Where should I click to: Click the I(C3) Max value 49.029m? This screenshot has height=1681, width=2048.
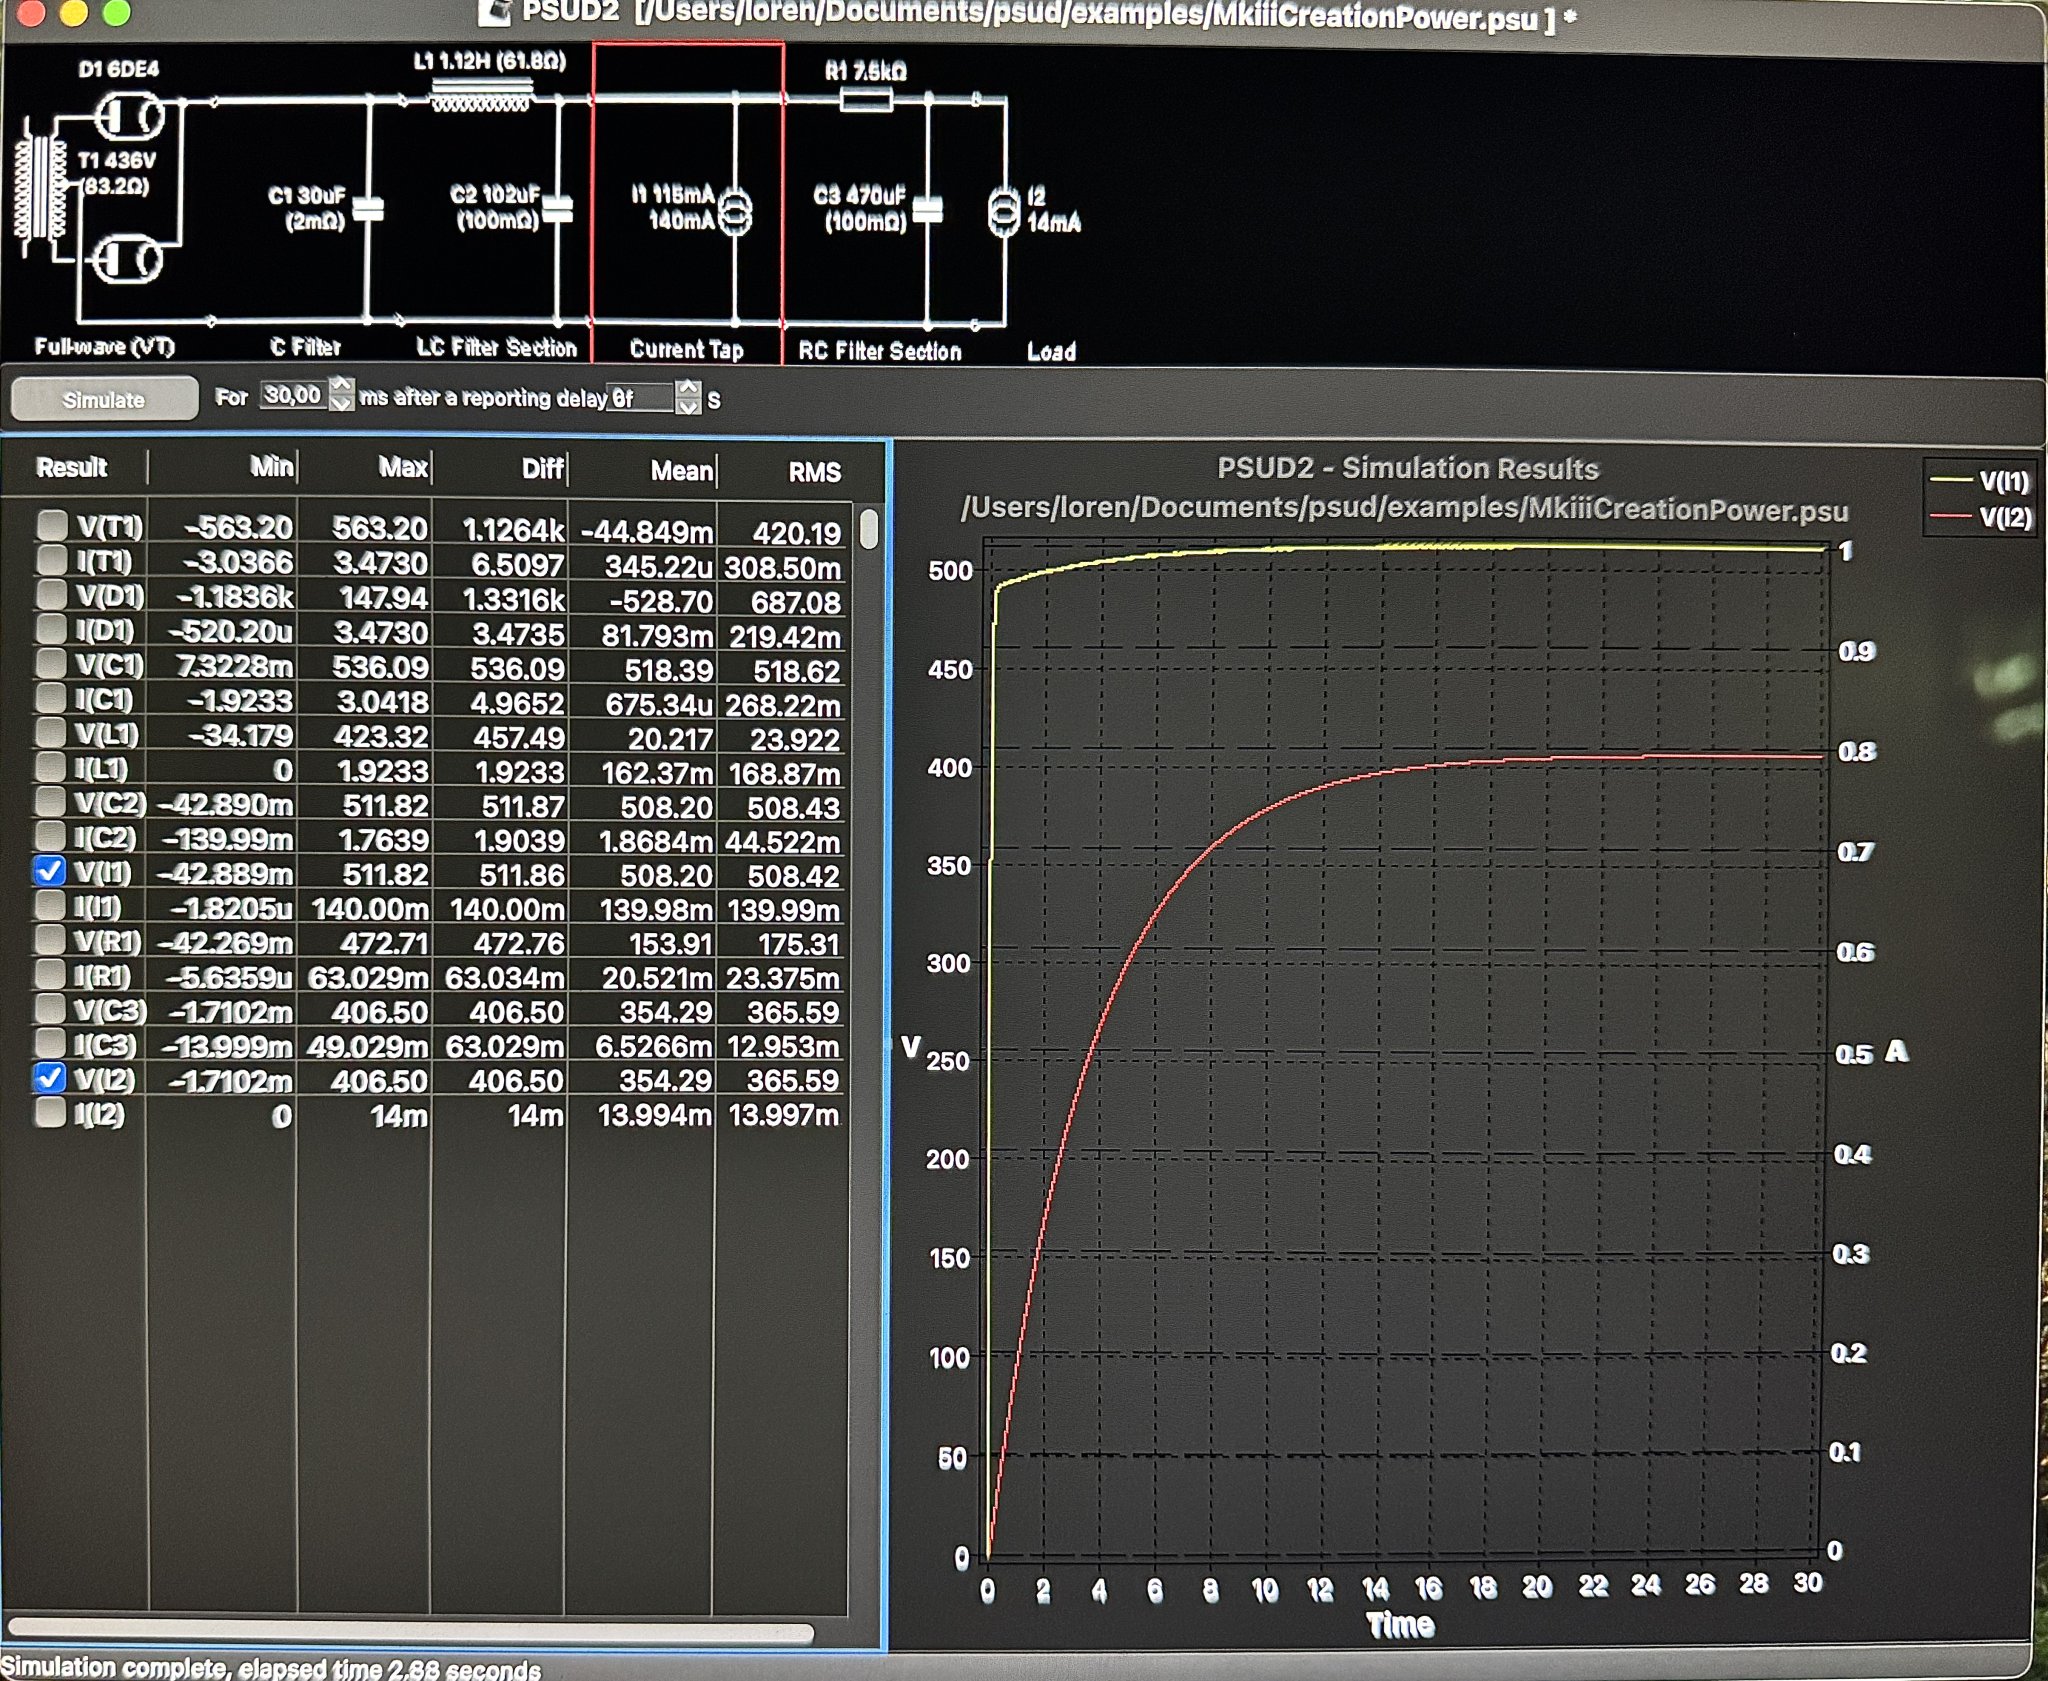(368, 1046)
